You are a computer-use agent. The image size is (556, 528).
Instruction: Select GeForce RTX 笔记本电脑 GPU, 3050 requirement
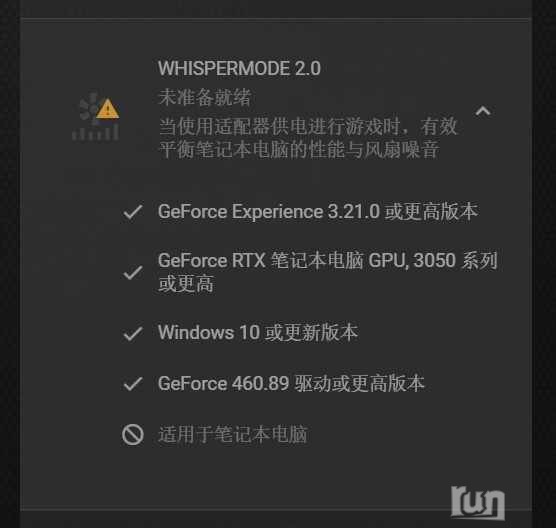[328, 272]
